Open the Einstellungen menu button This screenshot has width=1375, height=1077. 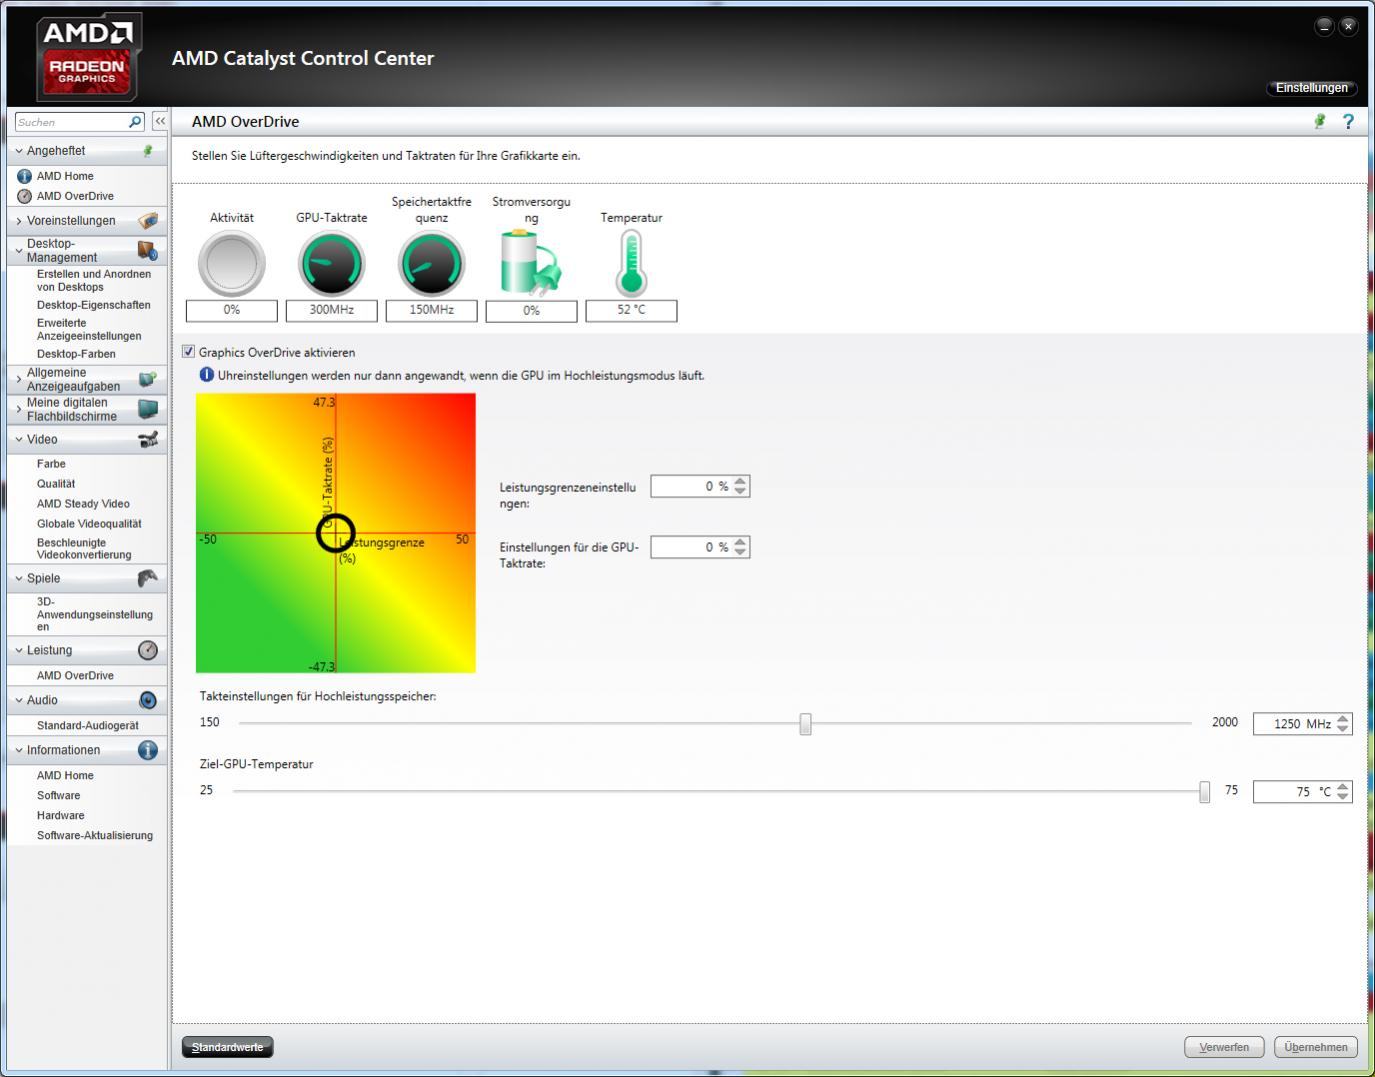[1311, 88]
